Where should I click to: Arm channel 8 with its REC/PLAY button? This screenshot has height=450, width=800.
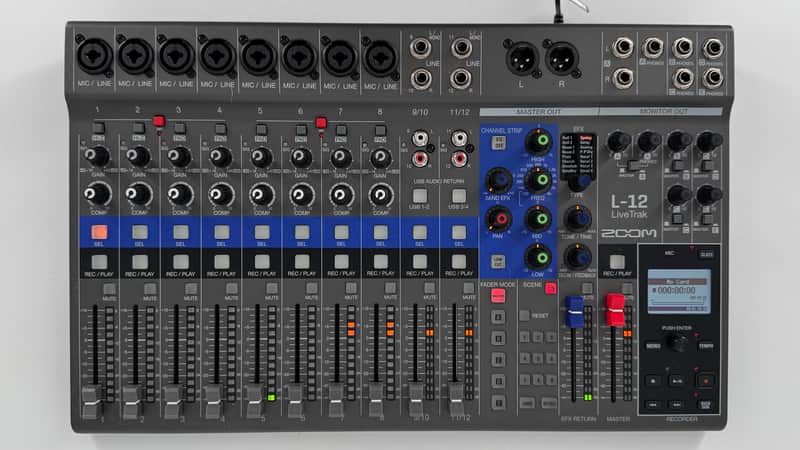point(381,262)
